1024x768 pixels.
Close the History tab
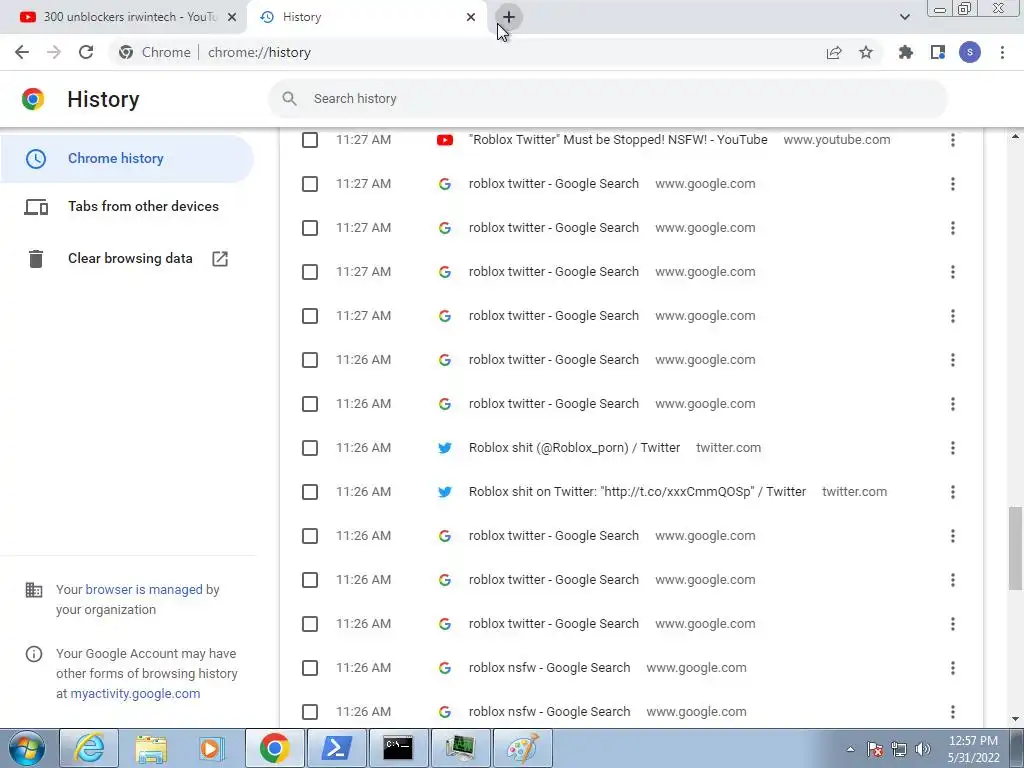tap(471, 17)
